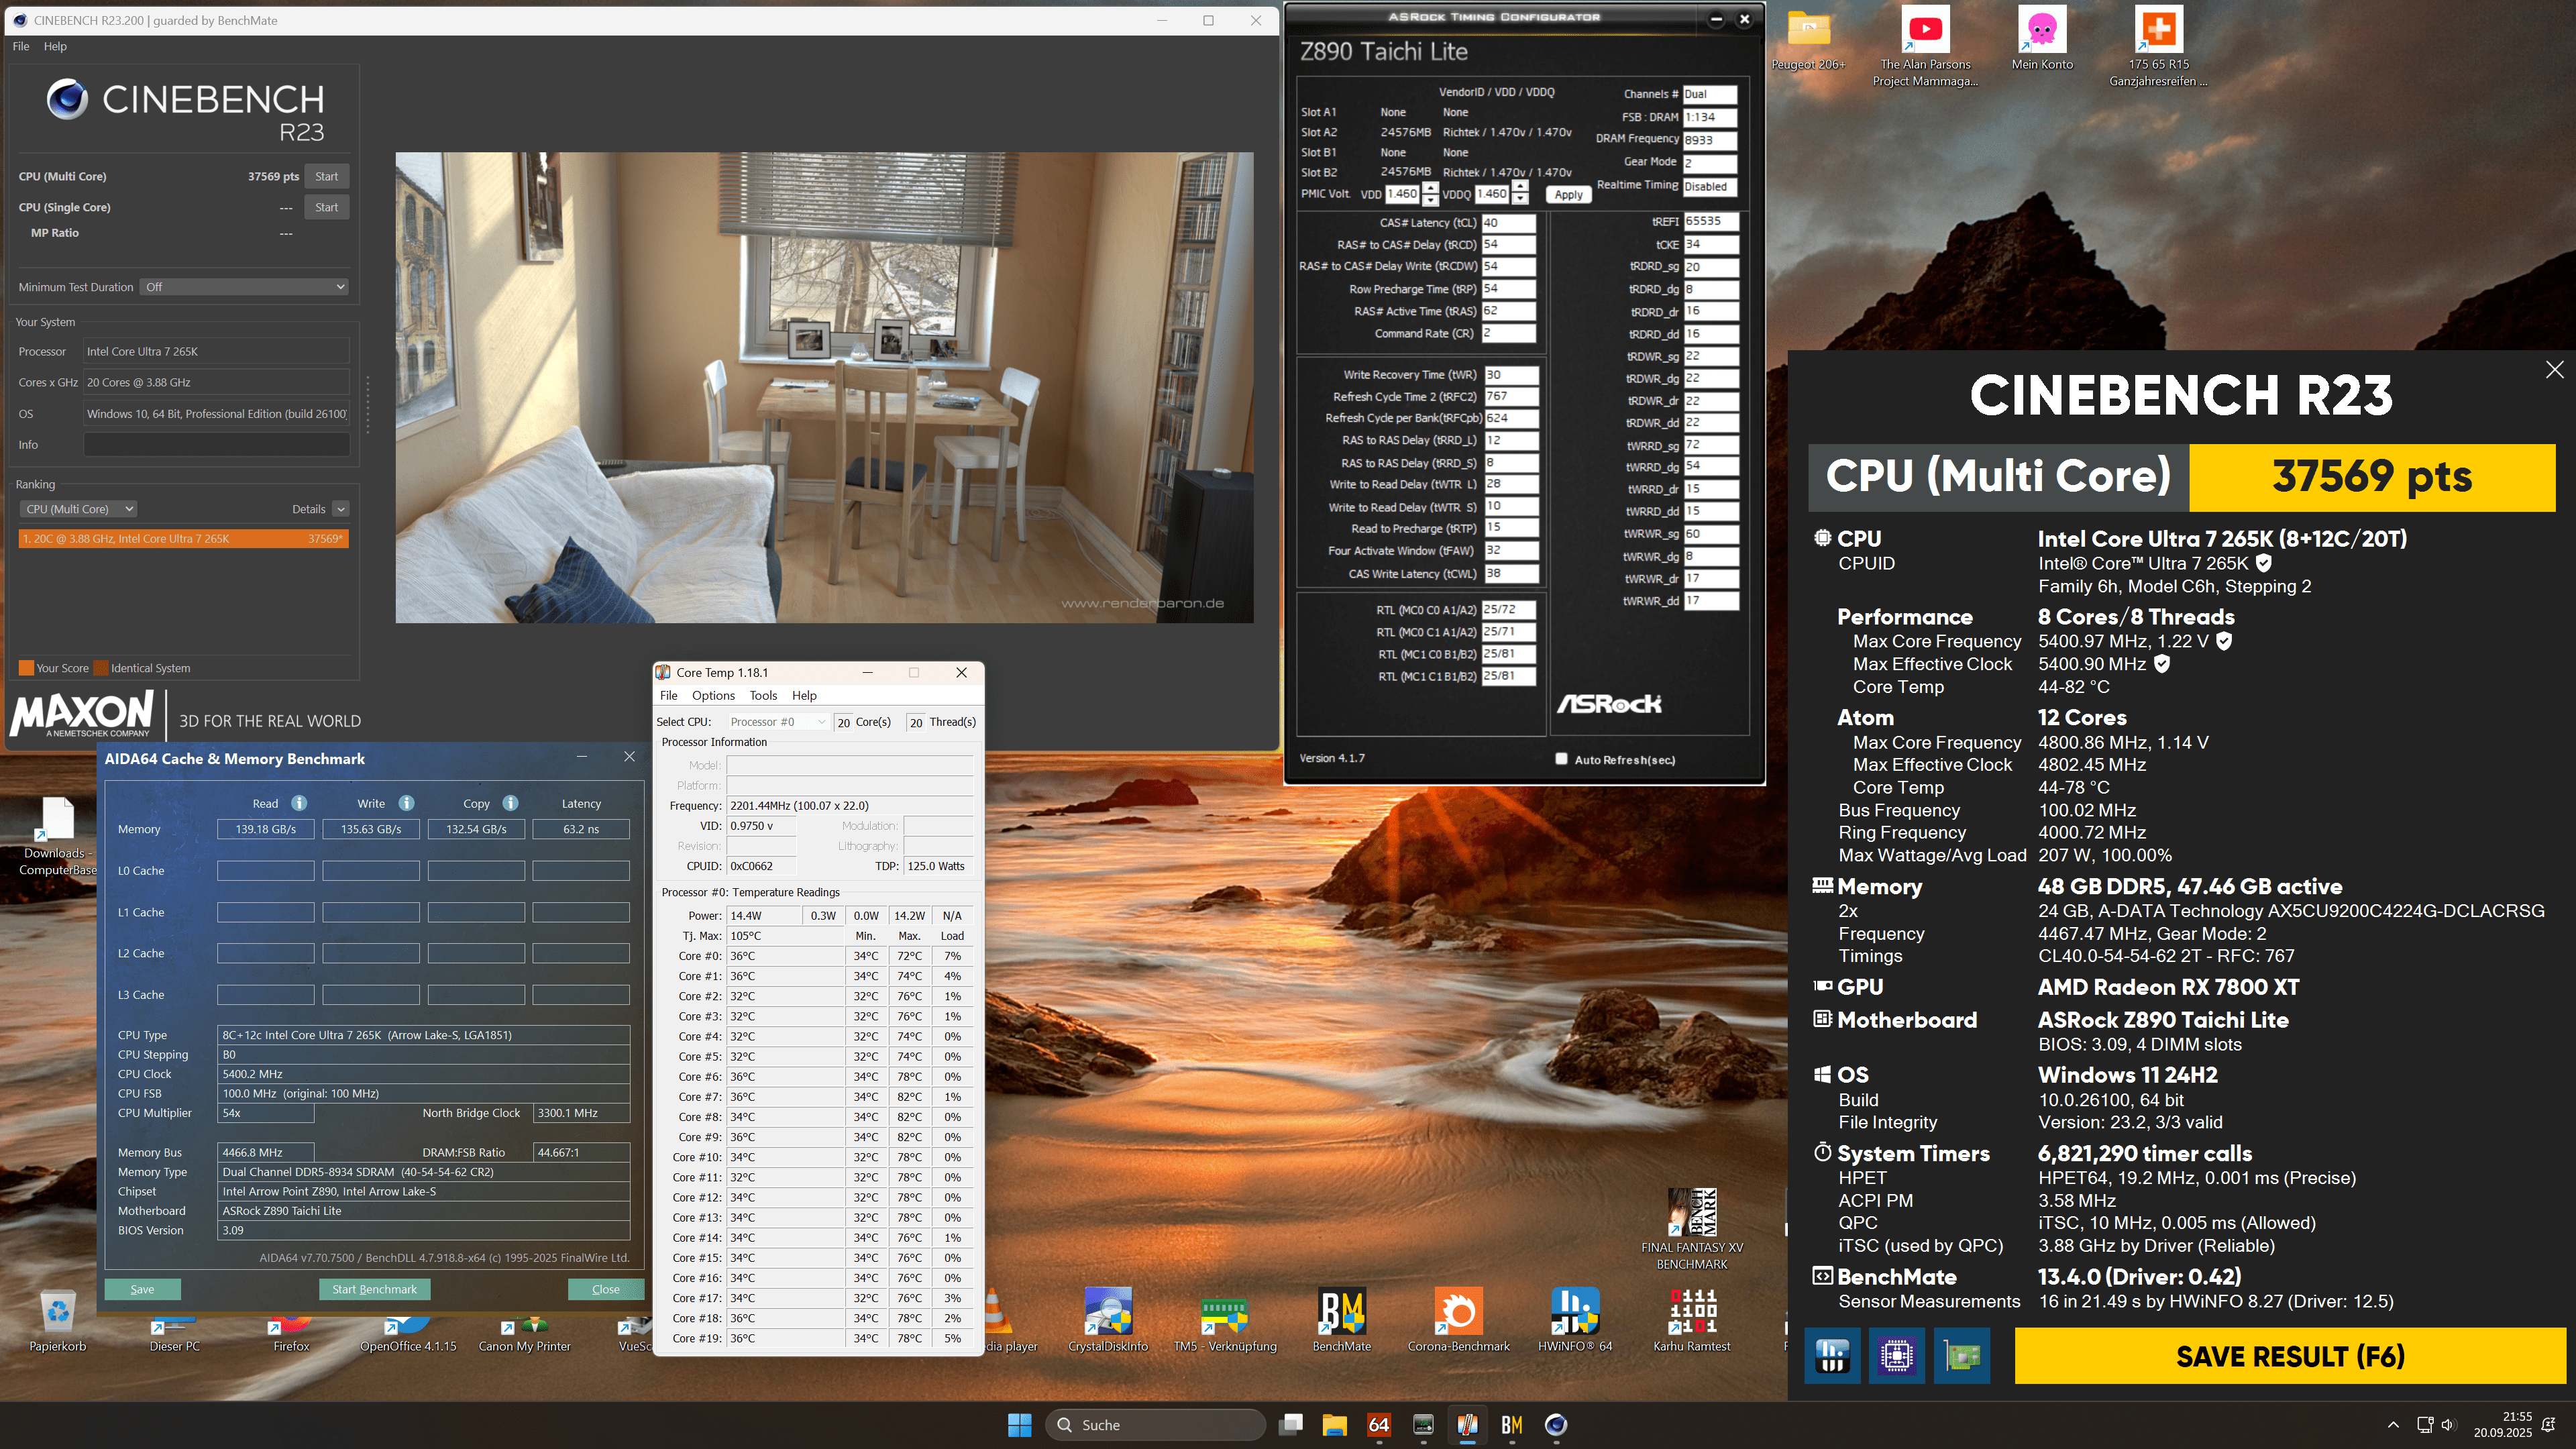Click SAVE RESULT (F6) button
Image resolution: width=2576 pixels, height=1449 pixels.
pos(2289,1356)
